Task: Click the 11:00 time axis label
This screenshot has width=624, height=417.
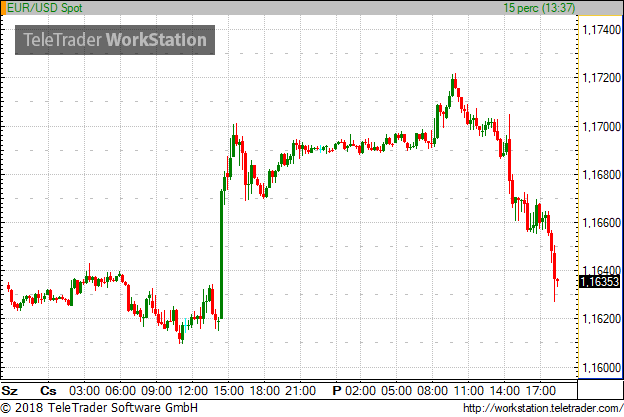Action: (x=469, y=391)
